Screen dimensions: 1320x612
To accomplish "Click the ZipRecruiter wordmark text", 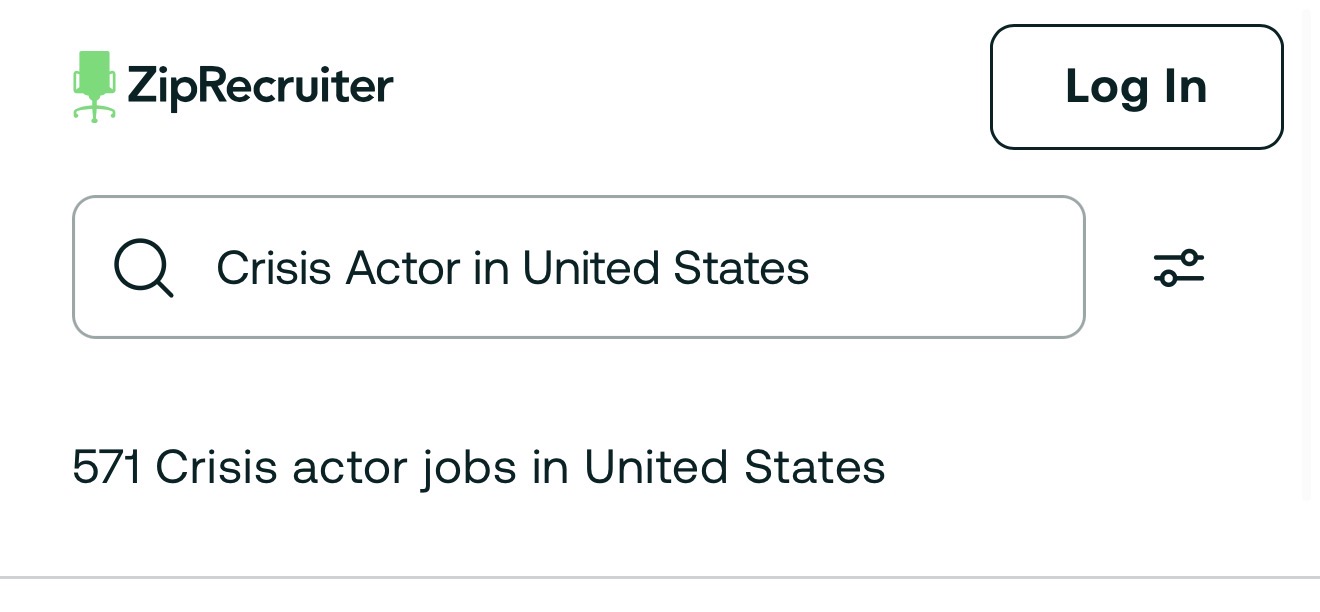I will tap(260, 86).
